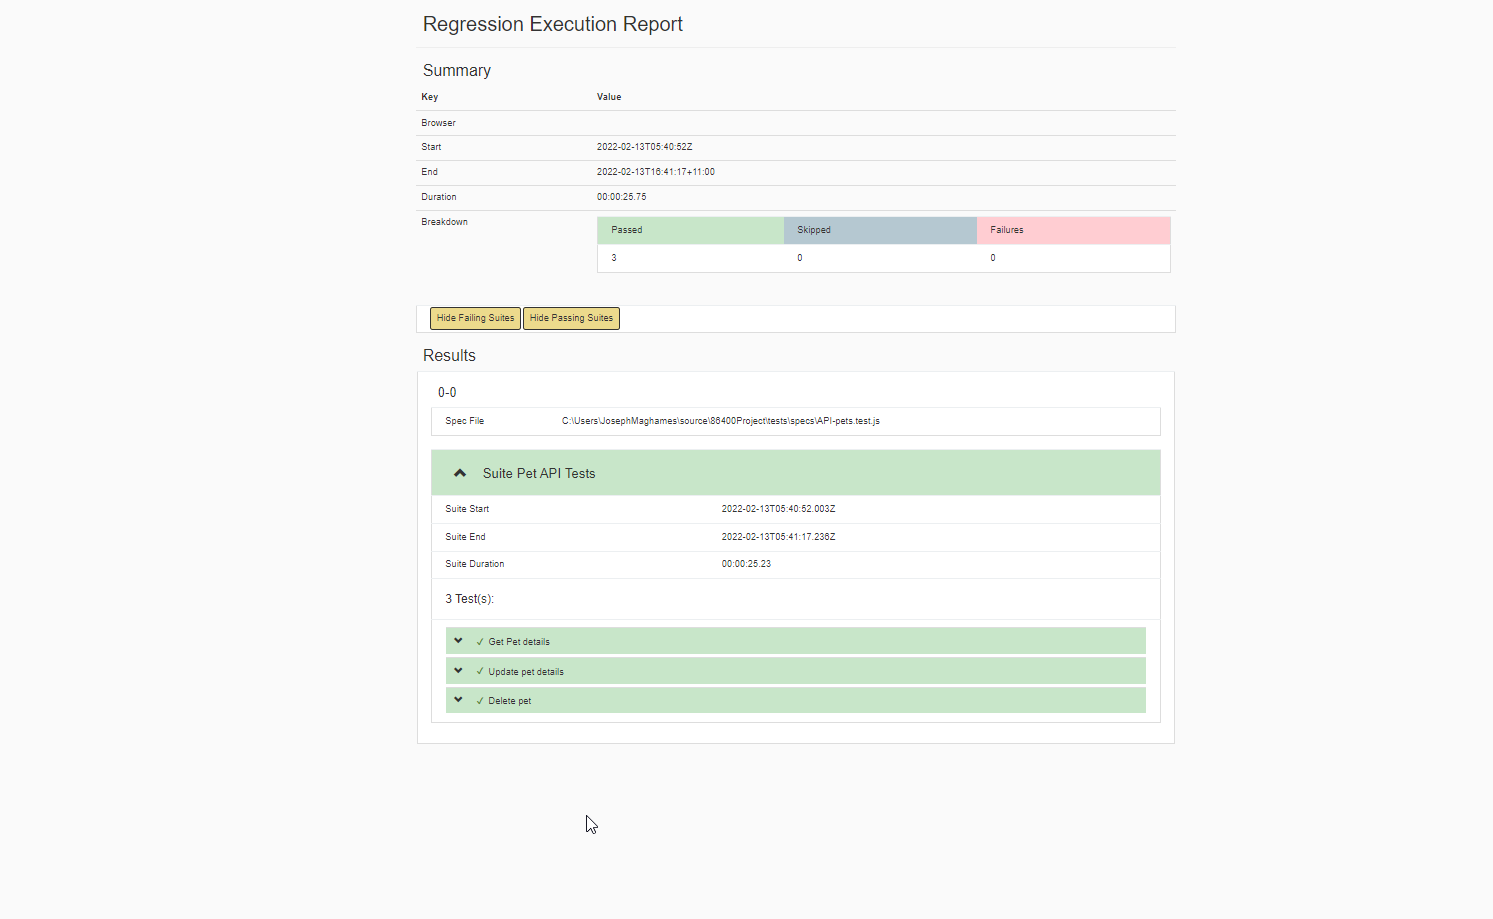Click the Suite Start value 05:40:52.003Z
This screenshot has height=919, width=1493.
(x=778, y=509)
